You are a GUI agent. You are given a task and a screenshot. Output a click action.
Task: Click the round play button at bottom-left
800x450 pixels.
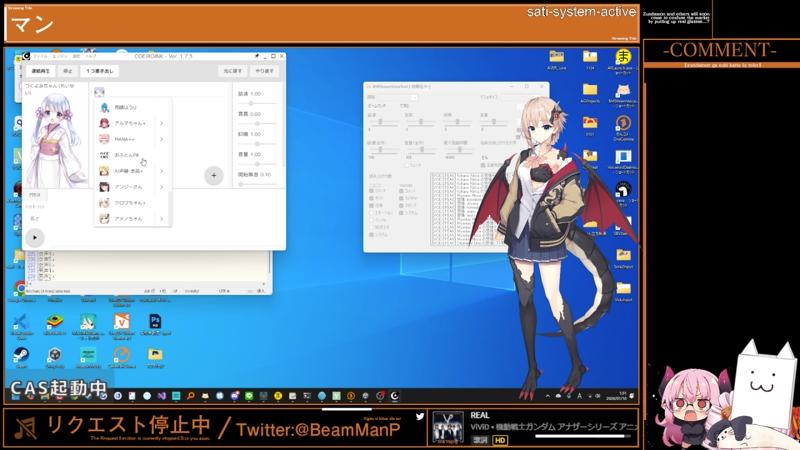pyautogui.click(x=35, y=237)
